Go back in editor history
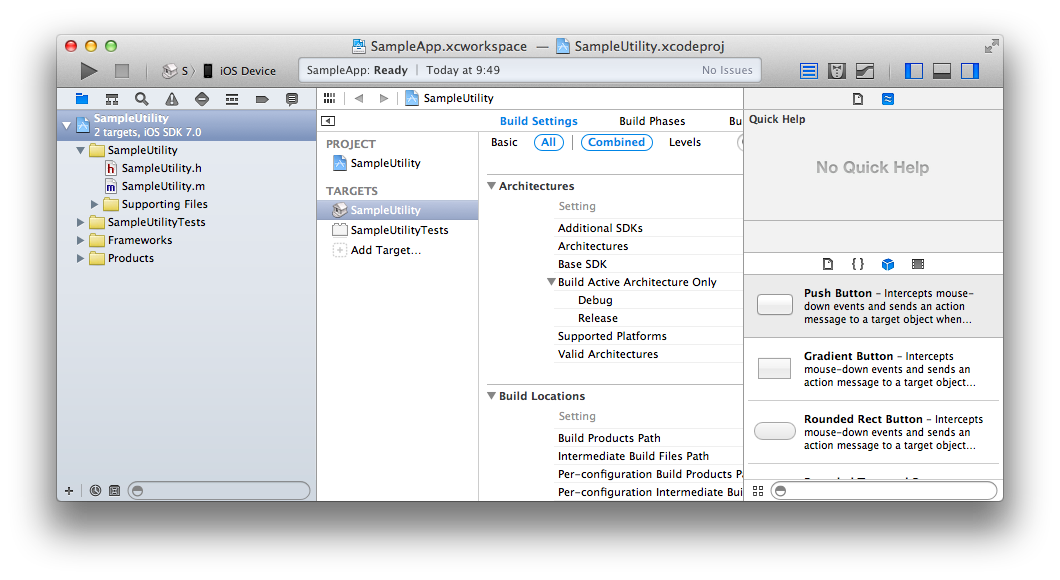Screen dimensions: 1060x580 click(359, 98)
